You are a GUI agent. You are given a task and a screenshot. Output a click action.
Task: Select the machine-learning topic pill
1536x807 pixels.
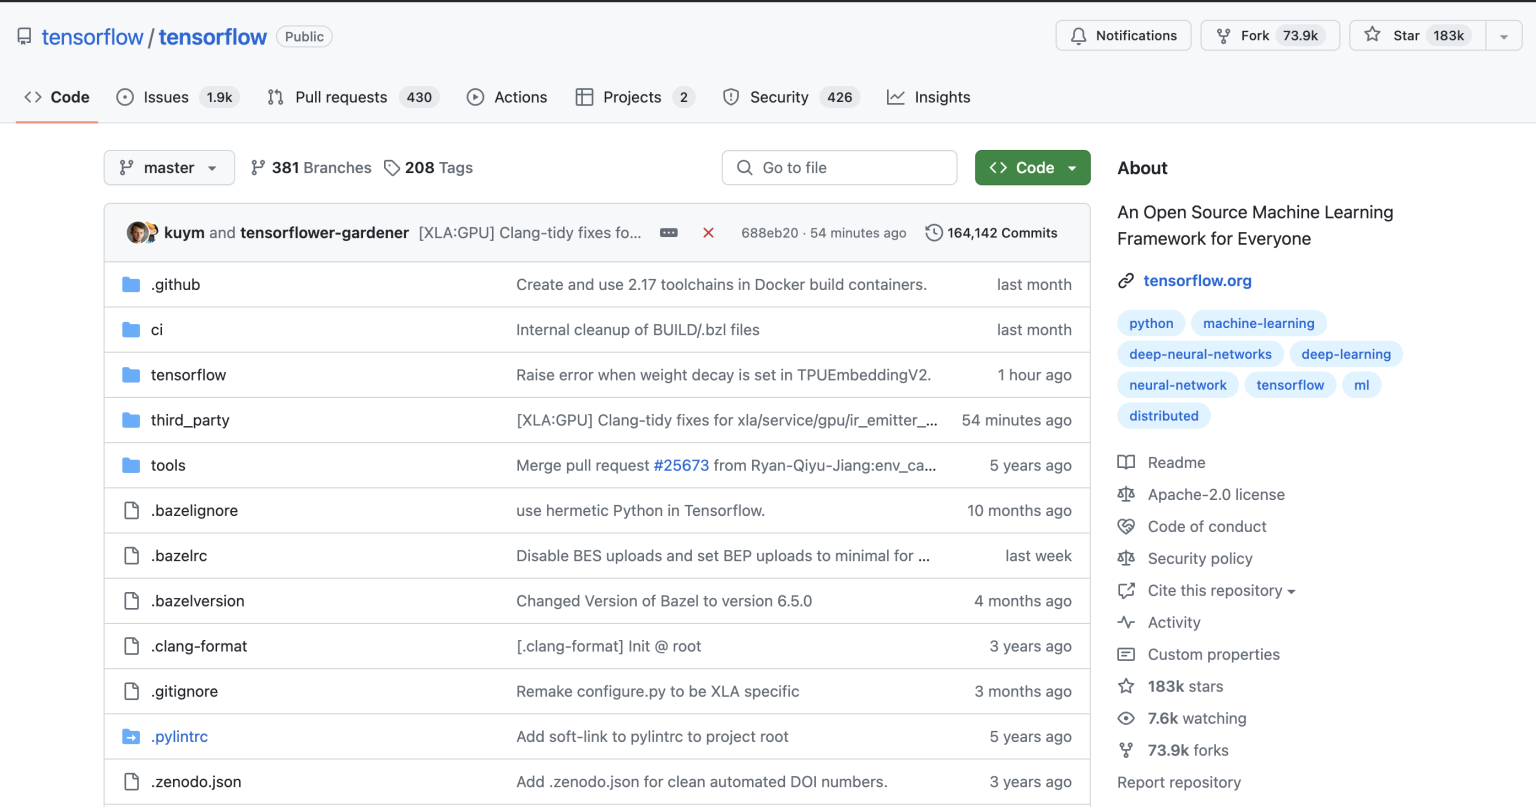click(1258, 323)
